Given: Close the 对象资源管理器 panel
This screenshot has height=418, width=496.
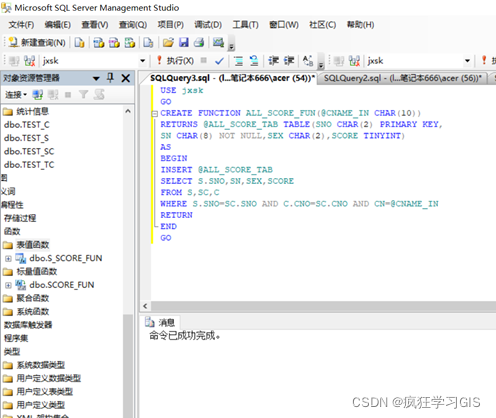Looking at the screenshot, I should 126,78.
